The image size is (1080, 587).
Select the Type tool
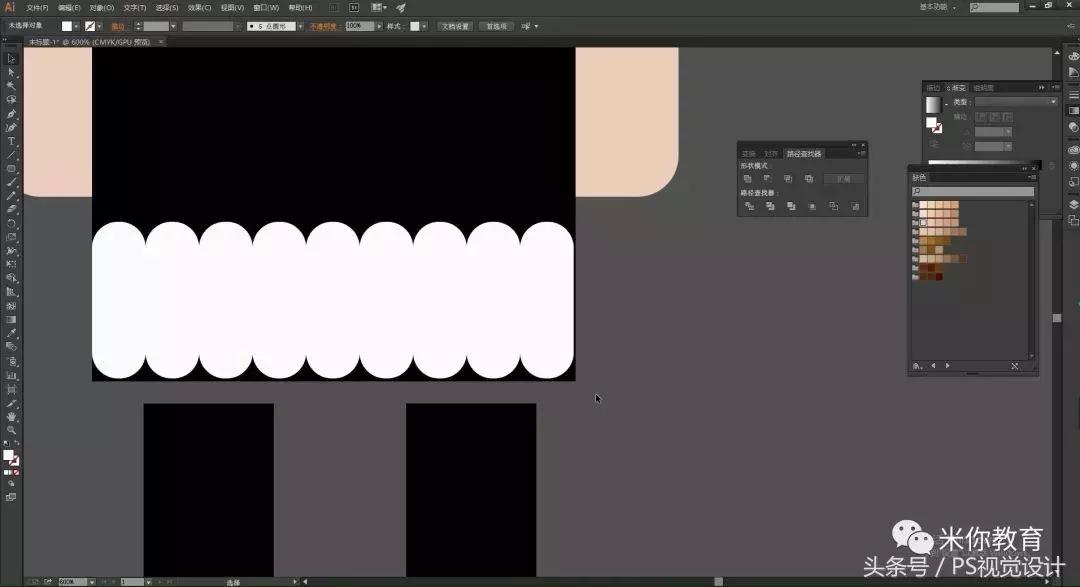tap(12, 141)
